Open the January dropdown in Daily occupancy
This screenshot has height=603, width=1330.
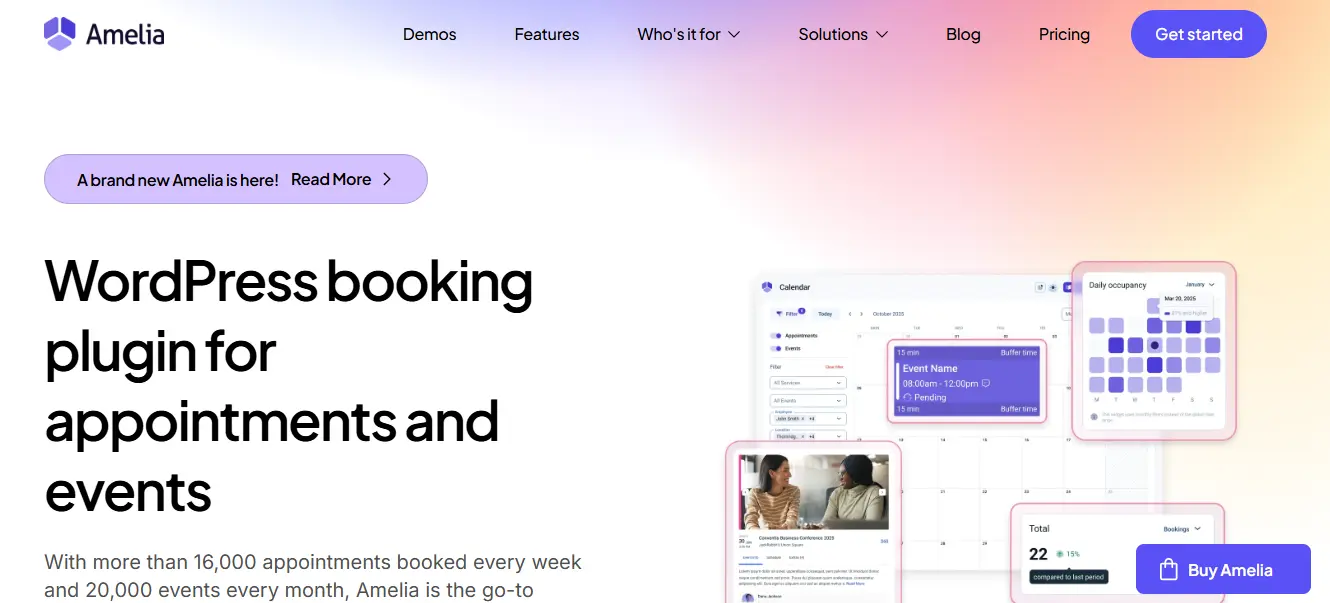1199,285
